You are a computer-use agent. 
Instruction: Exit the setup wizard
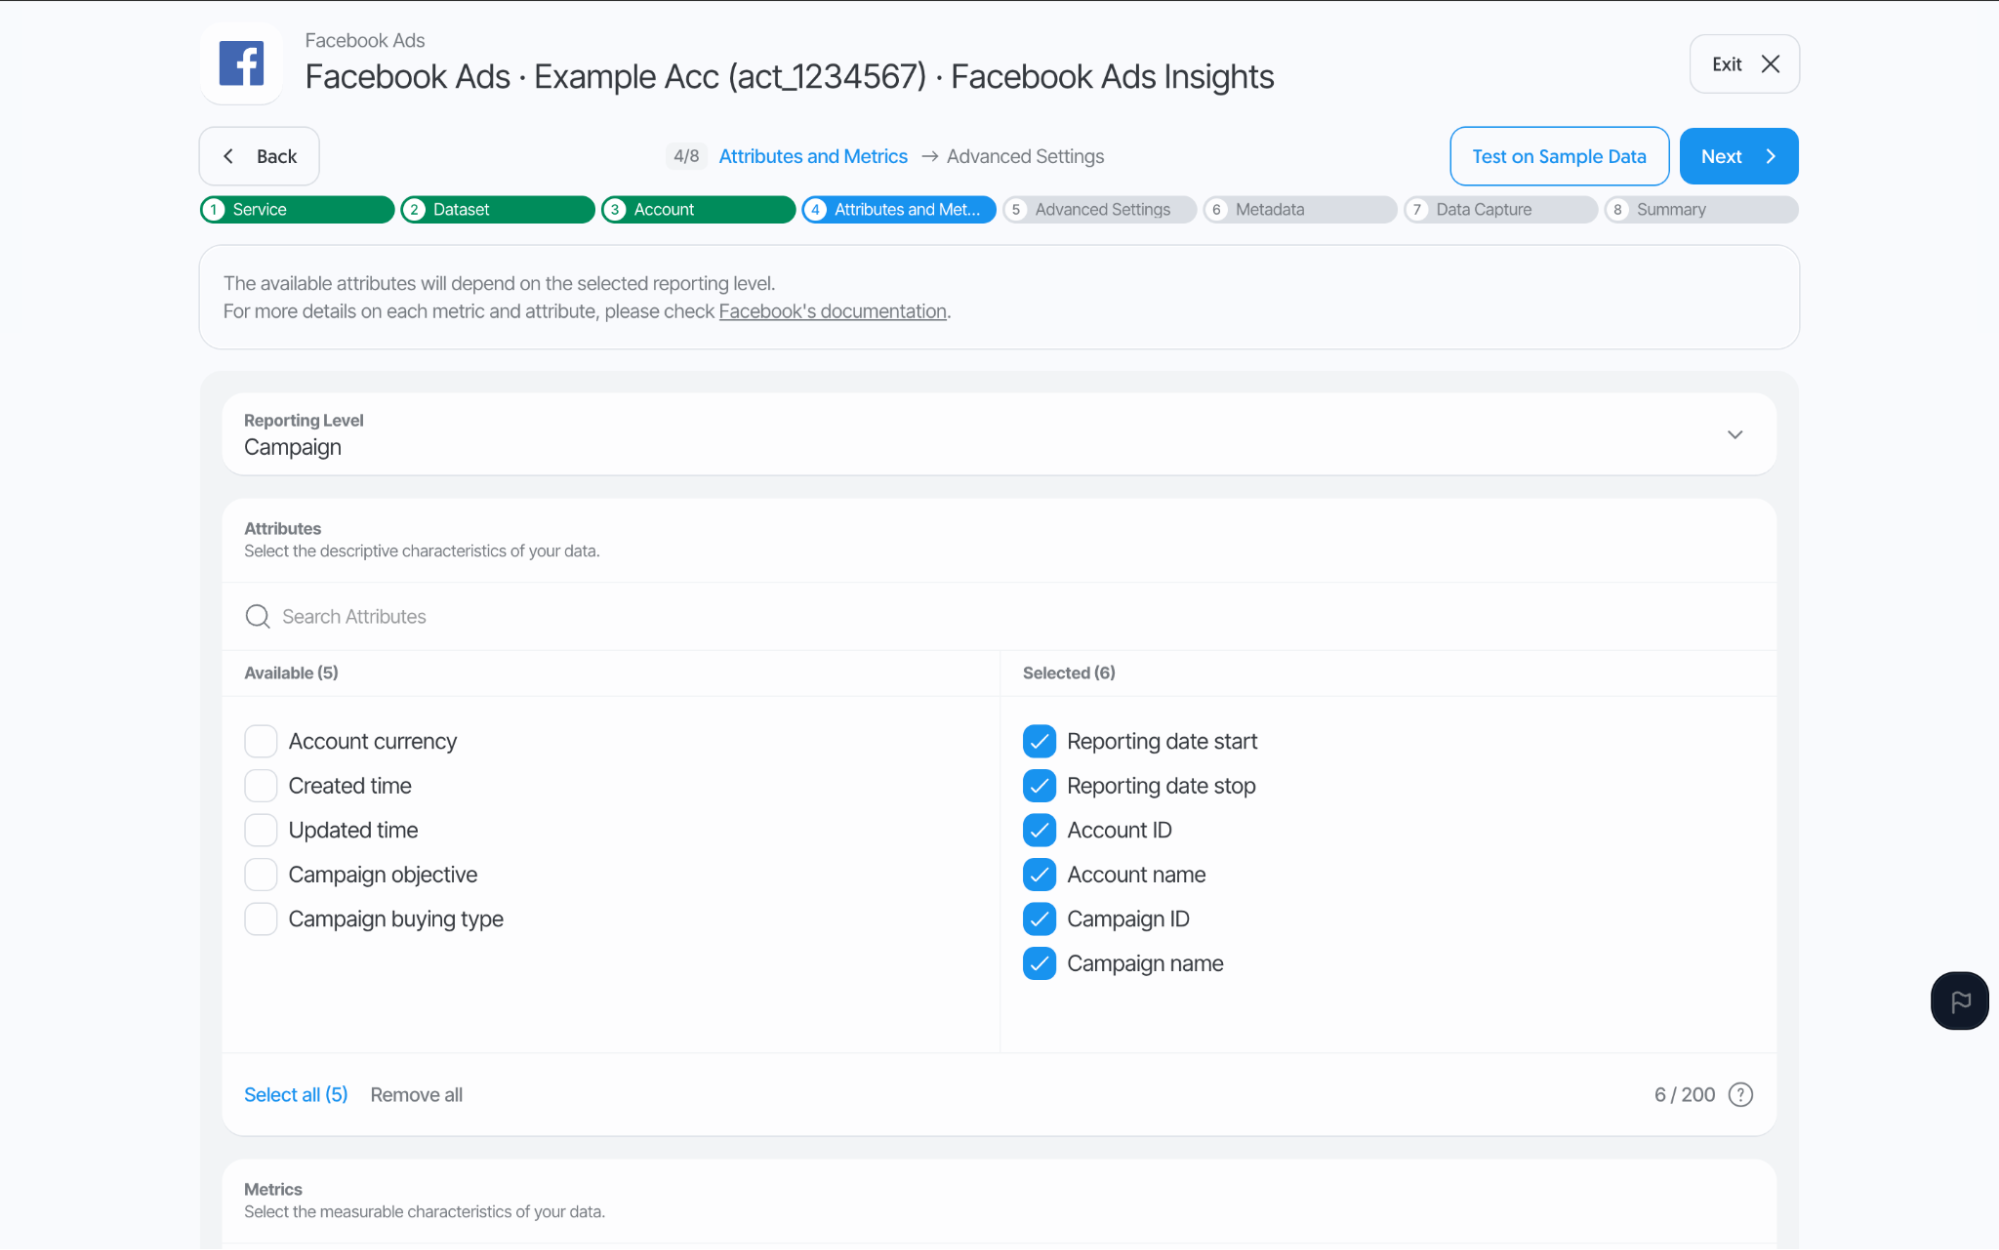click(x=1744, y=64)
